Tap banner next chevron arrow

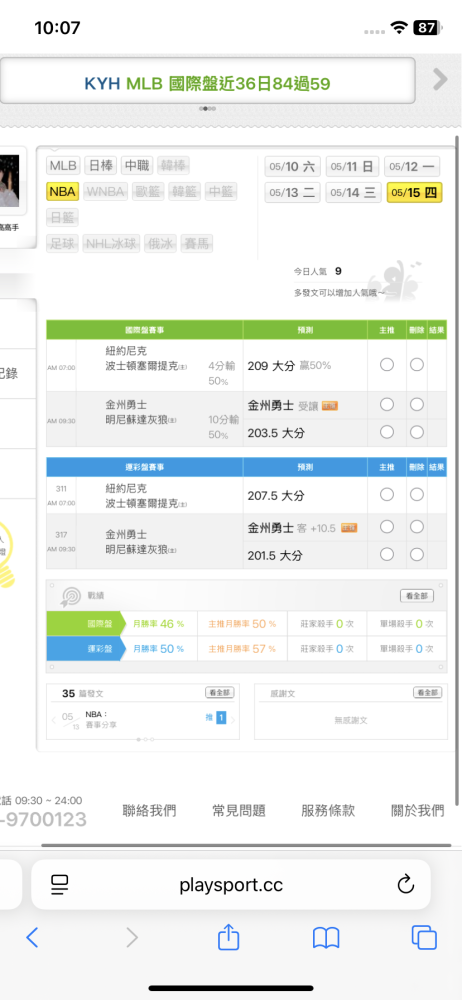tap(440, 80)
